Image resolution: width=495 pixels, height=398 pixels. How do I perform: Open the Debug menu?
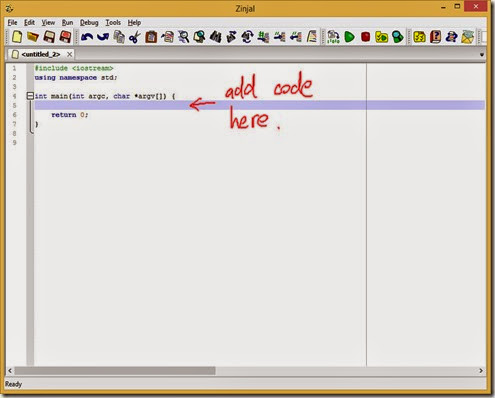pyautogui.click(x=89, y=22)
